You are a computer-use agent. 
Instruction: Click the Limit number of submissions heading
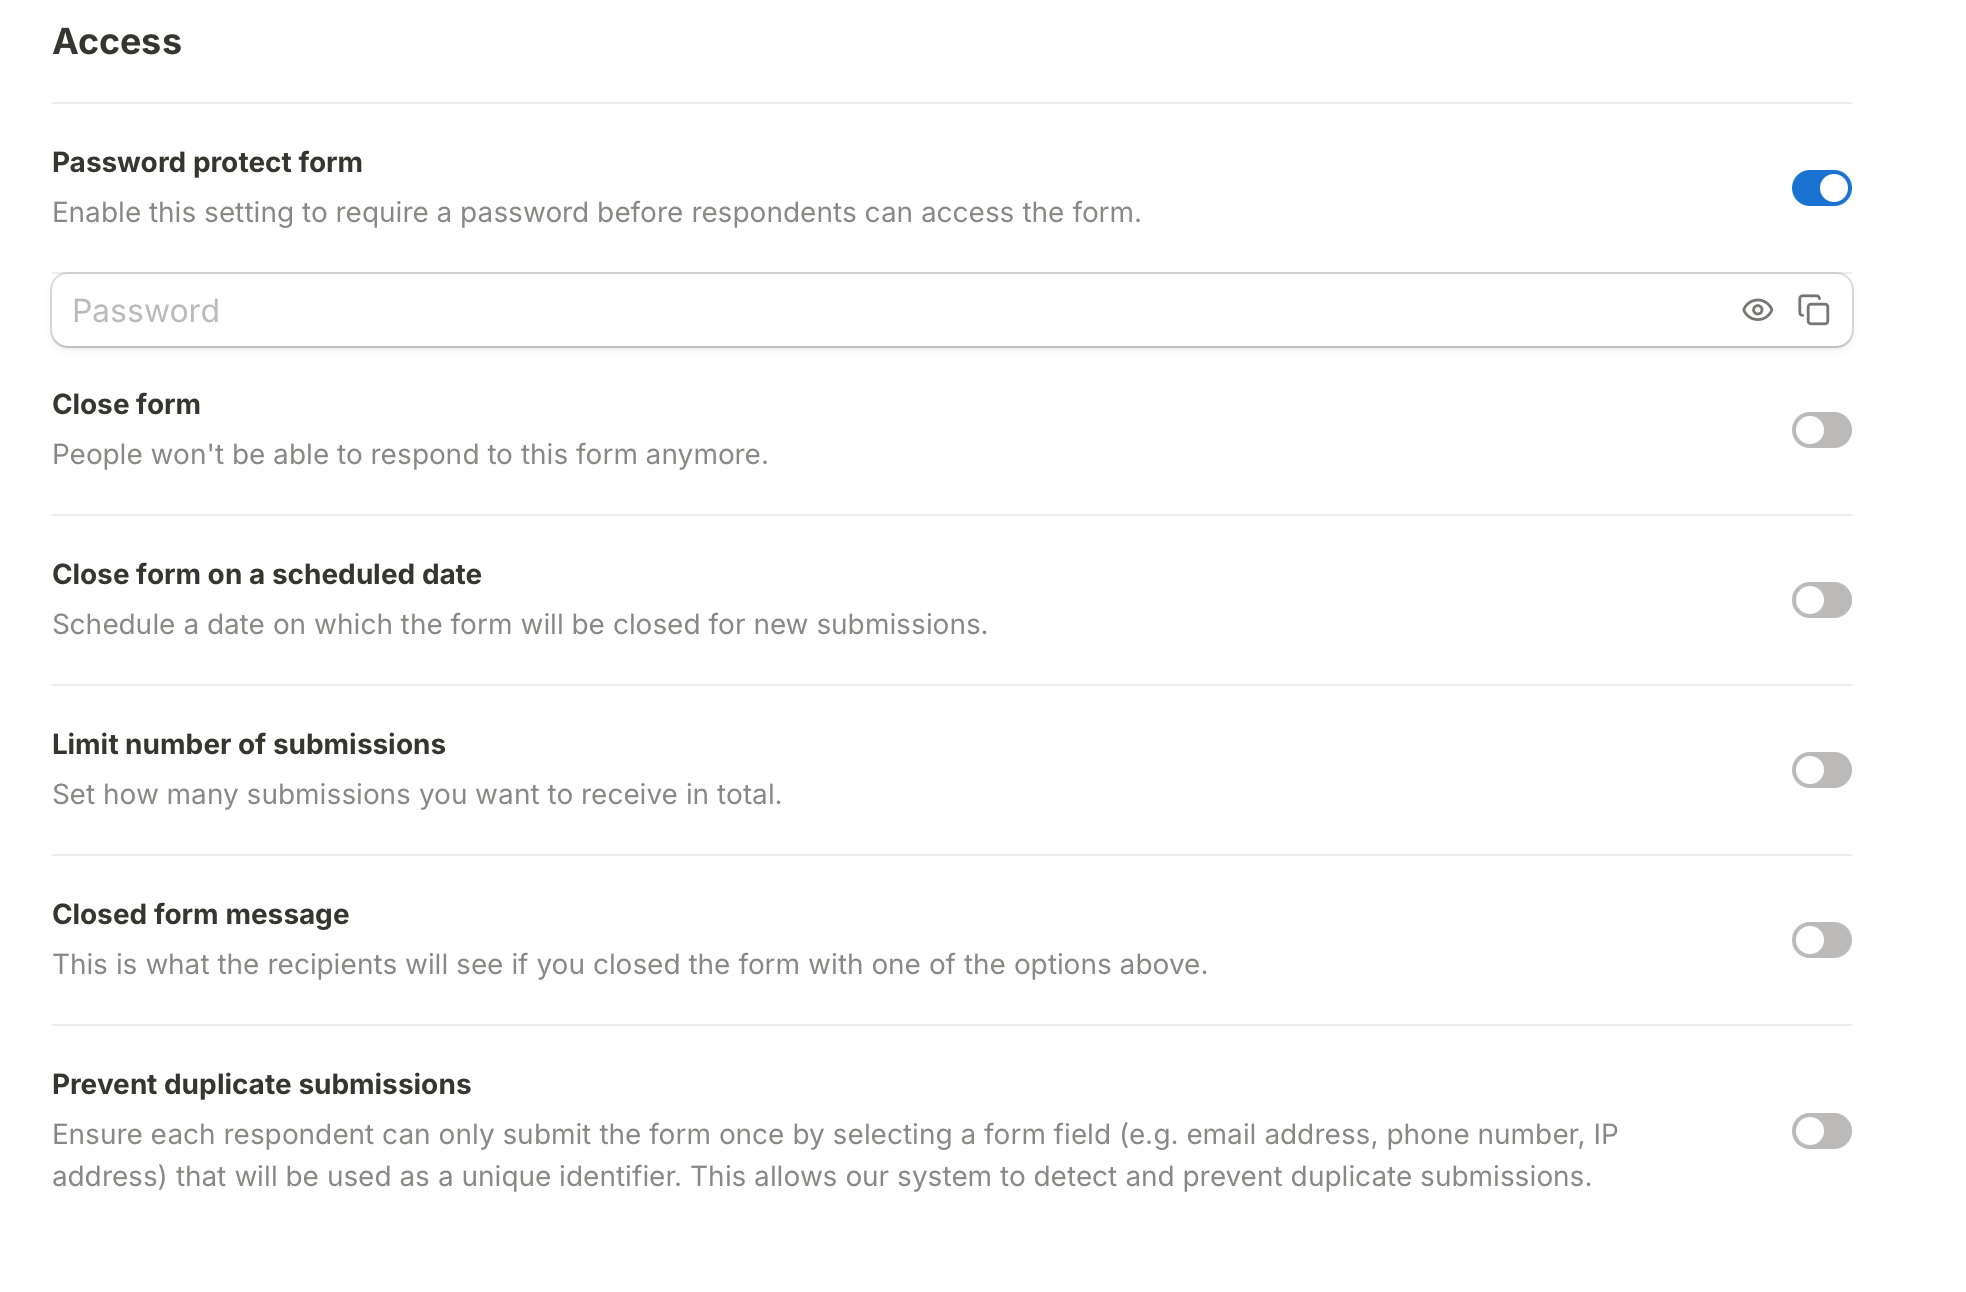(249, 744)
